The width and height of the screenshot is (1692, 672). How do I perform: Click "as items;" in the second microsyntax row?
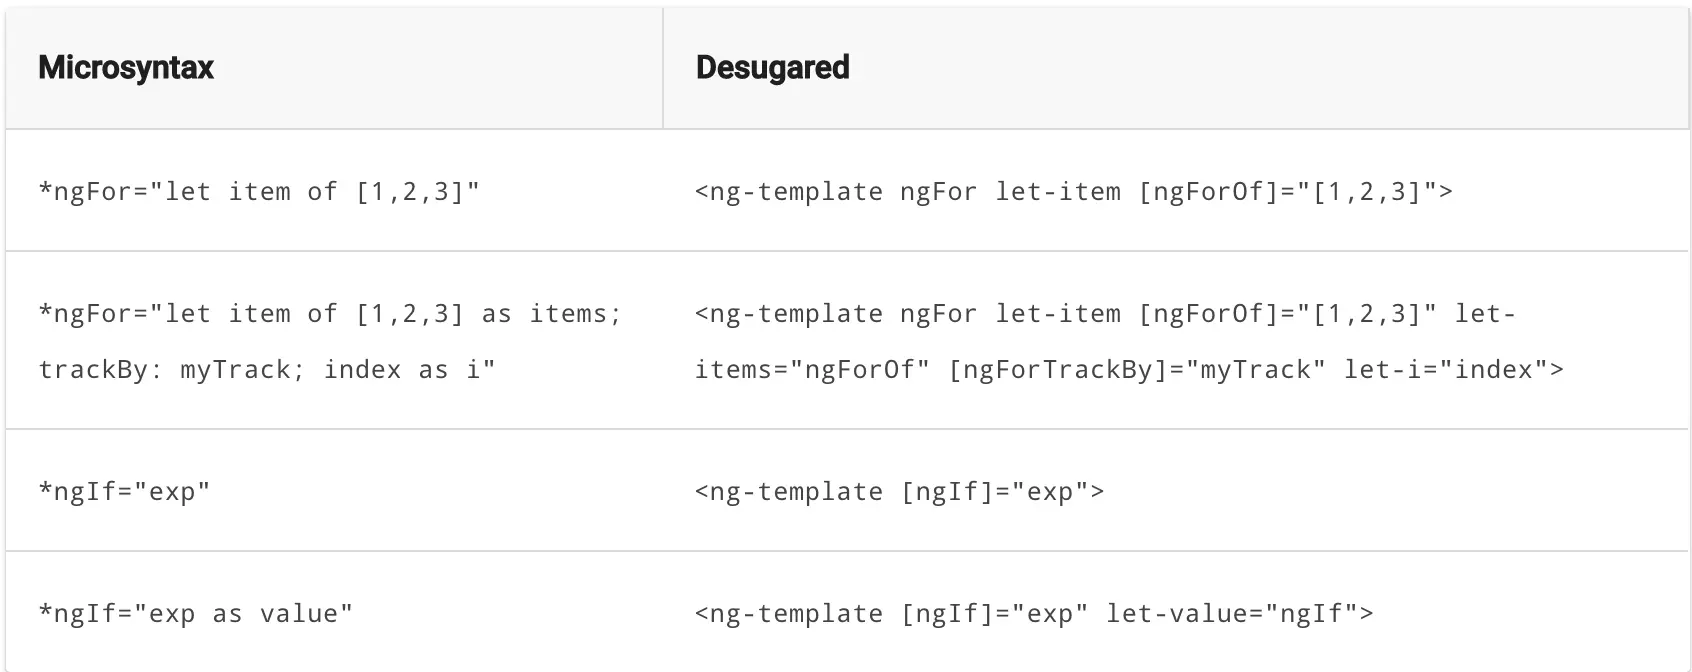[x=551, y=314]
